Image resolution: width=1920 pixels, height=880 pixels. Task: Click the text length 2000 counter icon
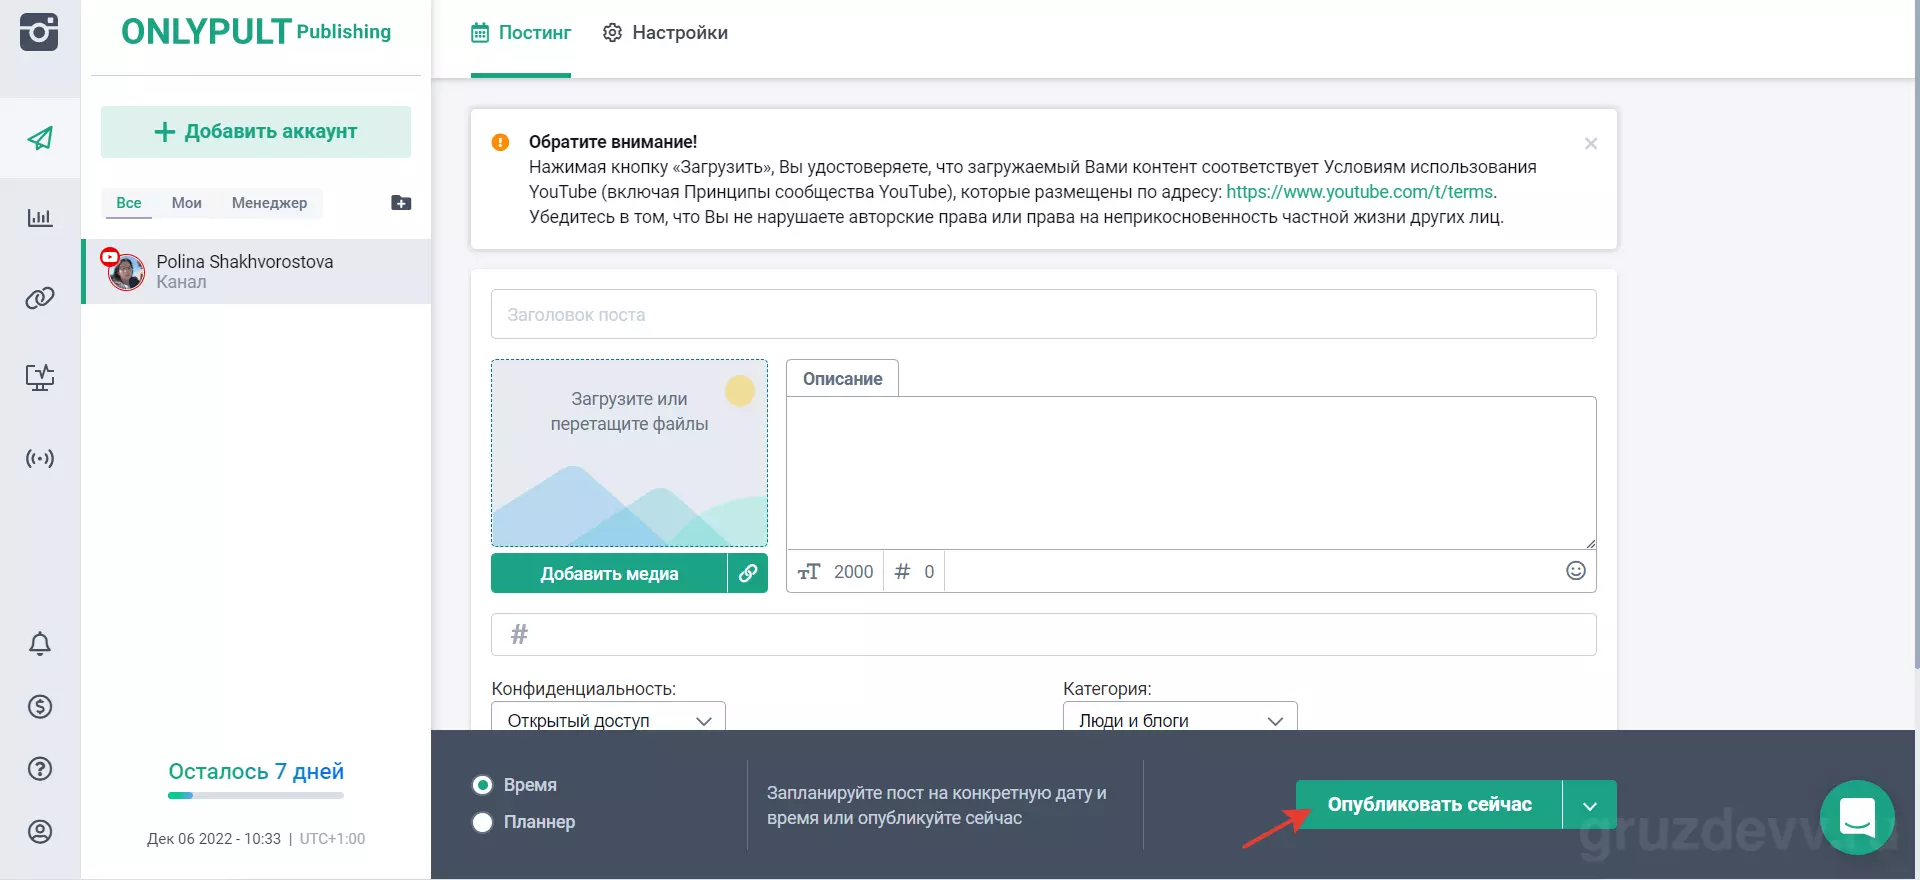click(x=809, y=572)
